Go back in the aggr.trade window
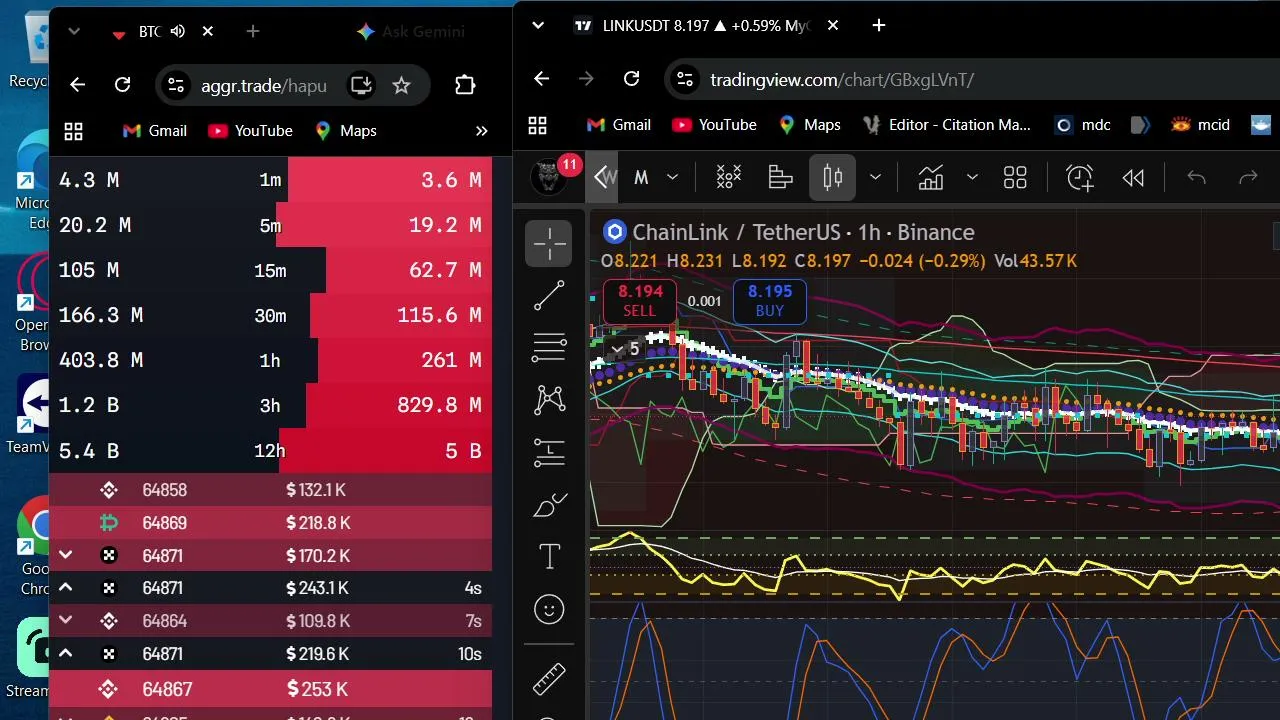Screen dimensions: 1280x720 [x=78, y=86]
